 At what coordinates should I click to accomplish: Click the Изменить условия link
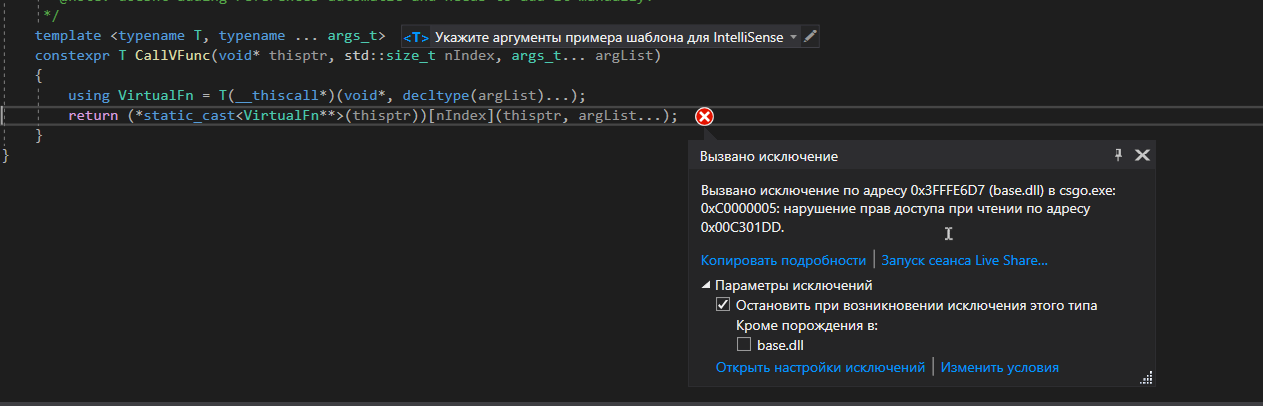tap(999, 367)
